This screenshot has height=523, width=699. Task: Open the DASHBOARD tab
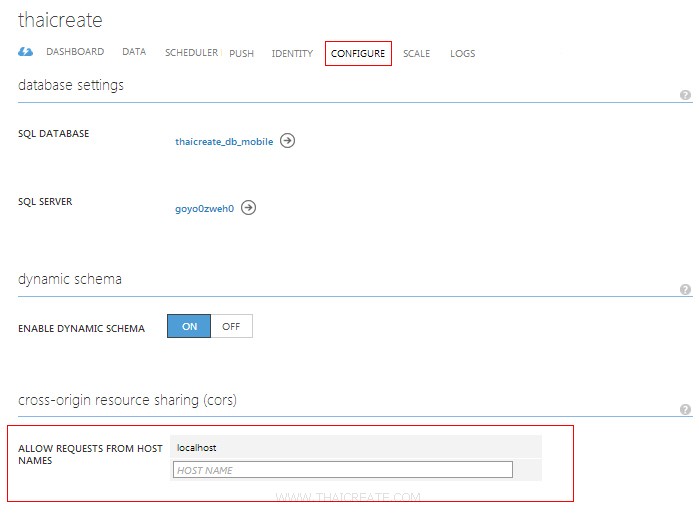pos(75,52)
